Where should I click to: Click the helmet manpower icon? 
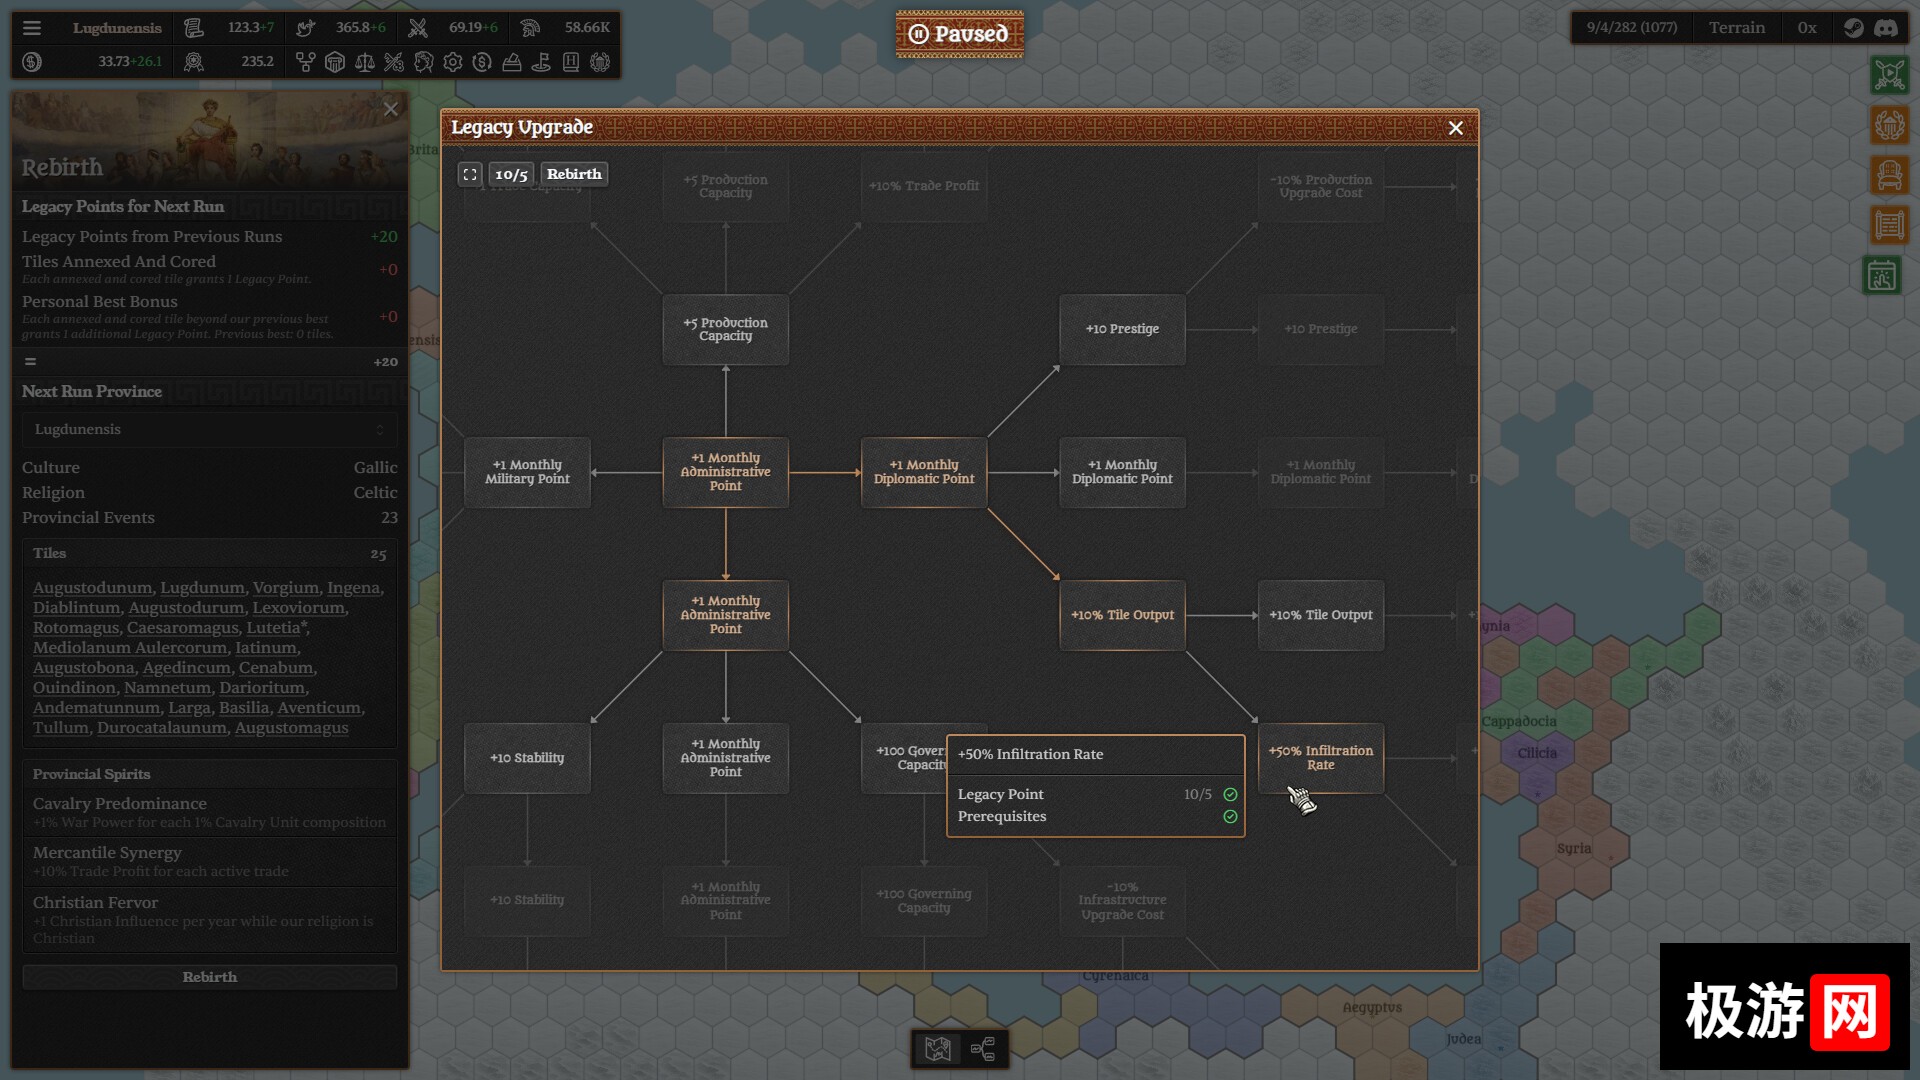click(x=530, y=28)
